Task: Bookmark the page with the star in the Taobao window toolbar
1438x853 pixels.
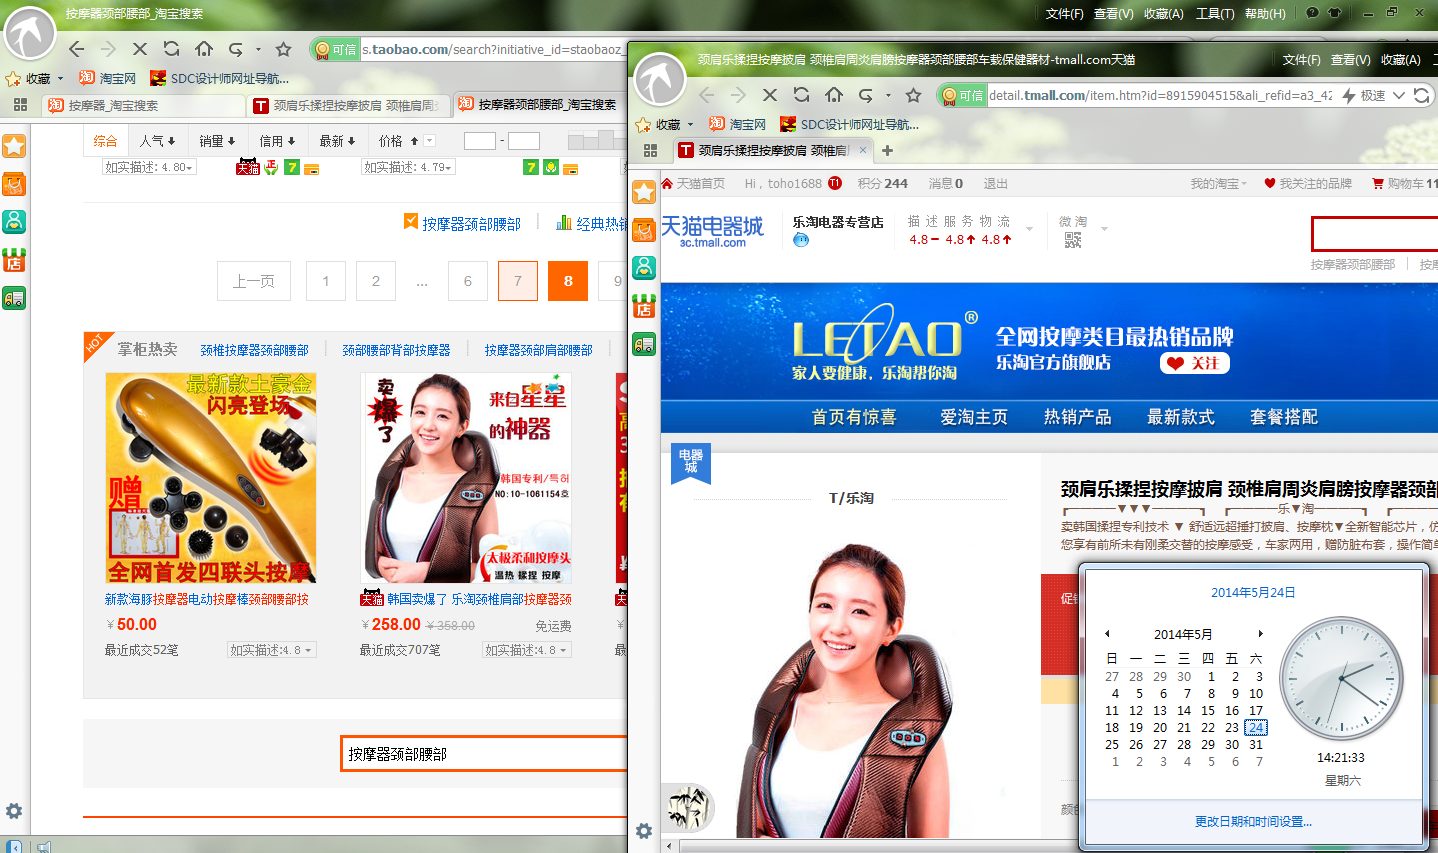Action: pyautogui.click(x=284, y=49)
